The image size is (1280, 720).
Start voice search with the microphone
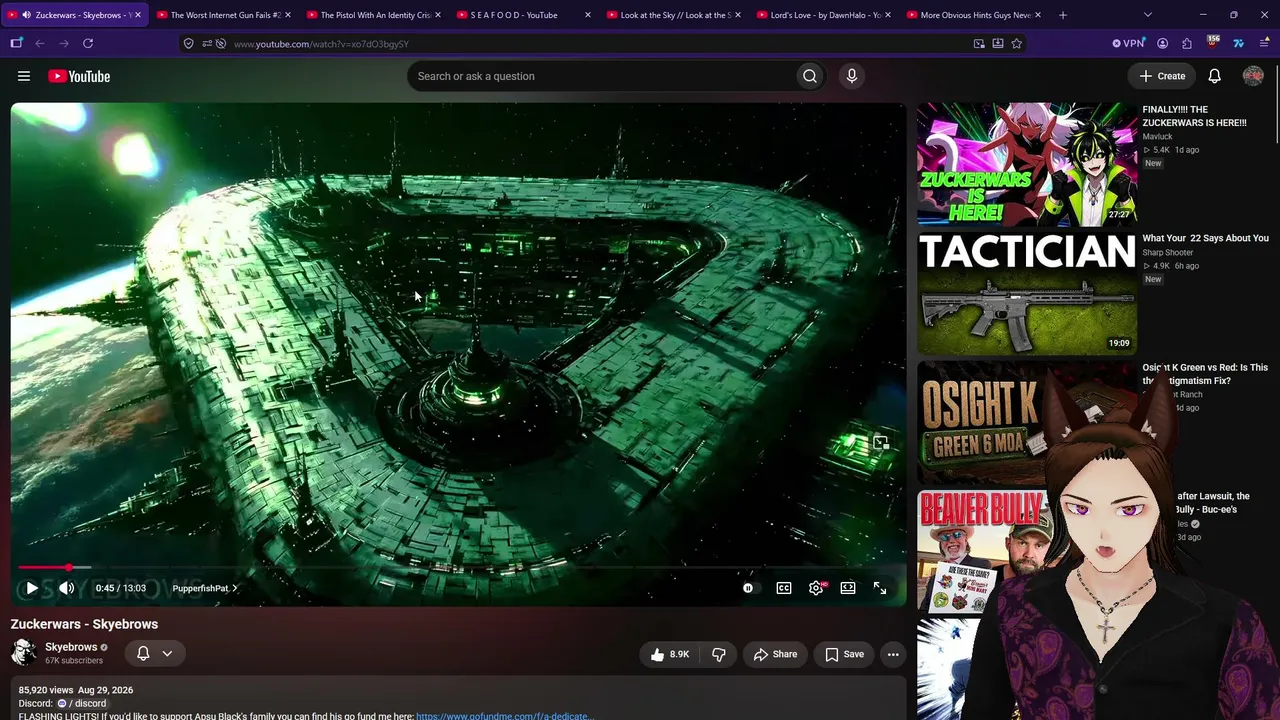coord(852,76)
